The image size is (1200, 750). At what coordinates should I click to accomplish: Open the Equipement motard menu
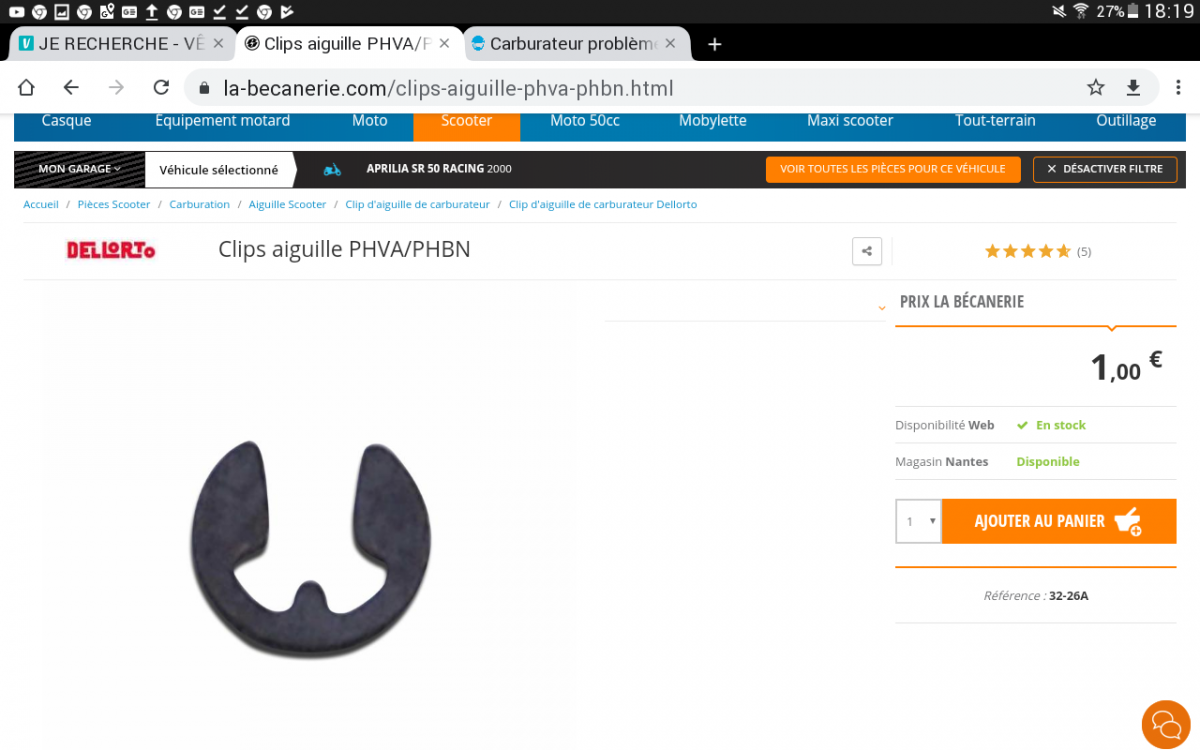(x=222, y=120)
